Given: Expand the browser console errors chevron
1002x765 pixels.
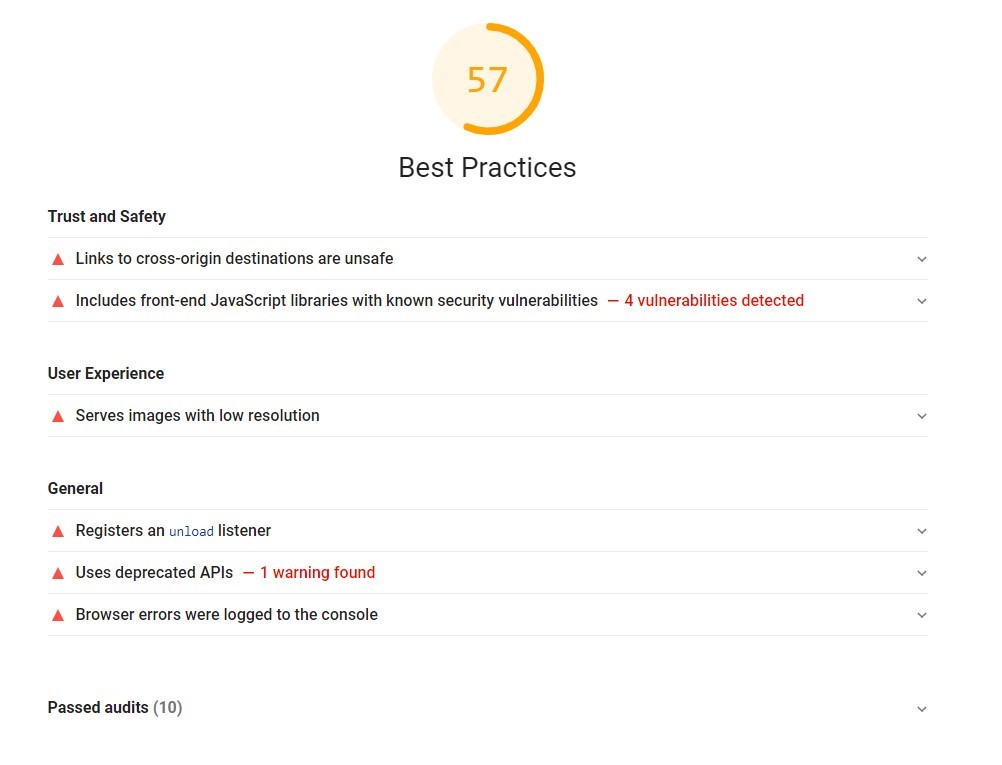Looking at the screenshot, I should (x=921, y=615).
